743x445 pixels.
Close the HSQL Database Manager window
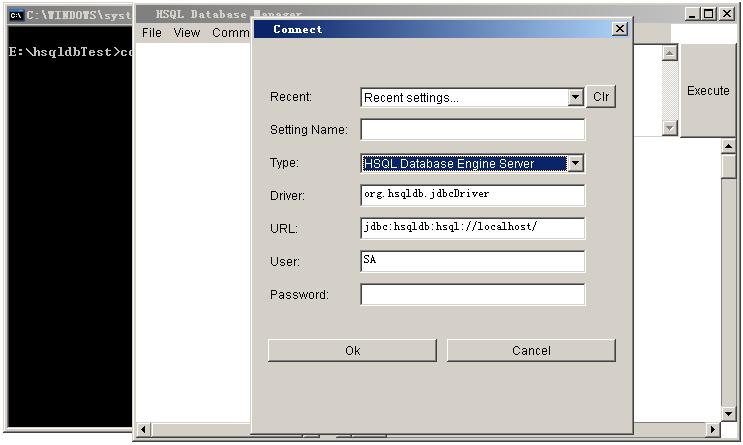point(726,14)
